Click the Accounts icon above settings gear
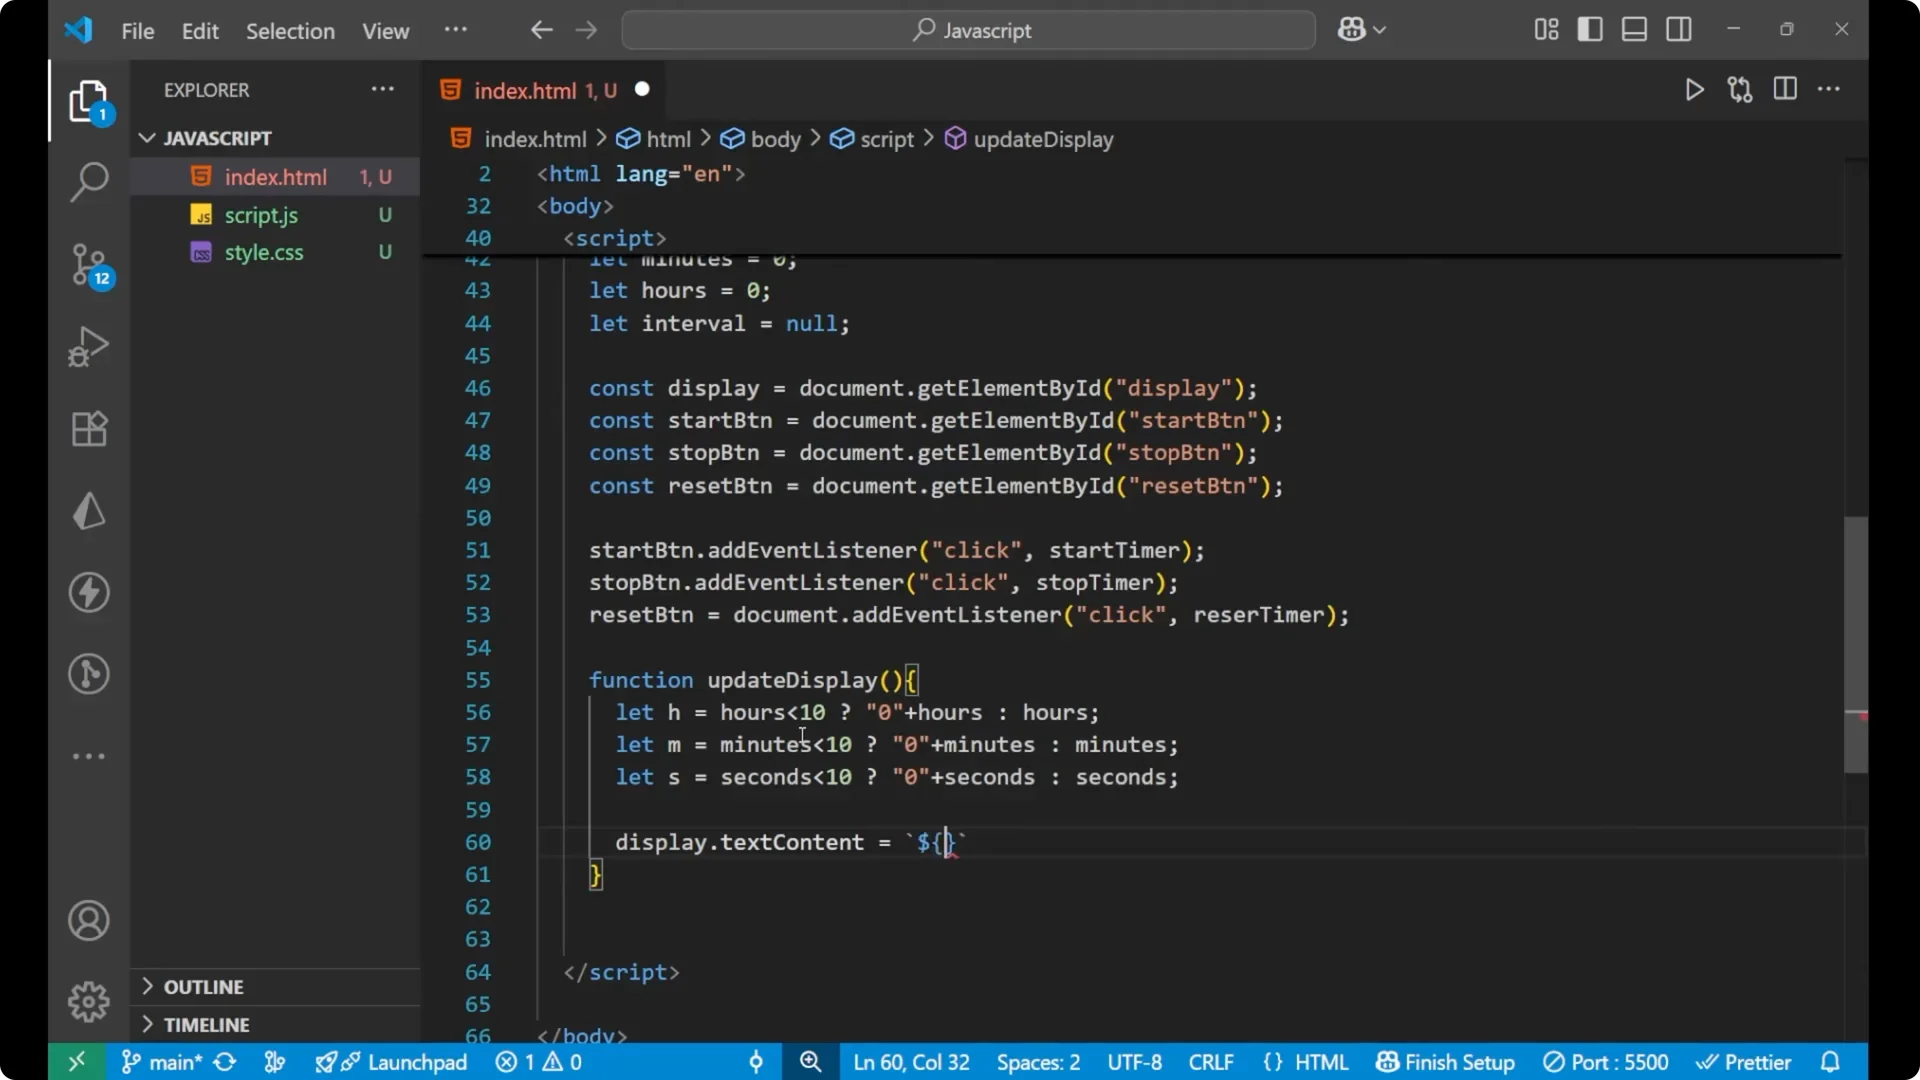1920x1080 pixels. 88,920
